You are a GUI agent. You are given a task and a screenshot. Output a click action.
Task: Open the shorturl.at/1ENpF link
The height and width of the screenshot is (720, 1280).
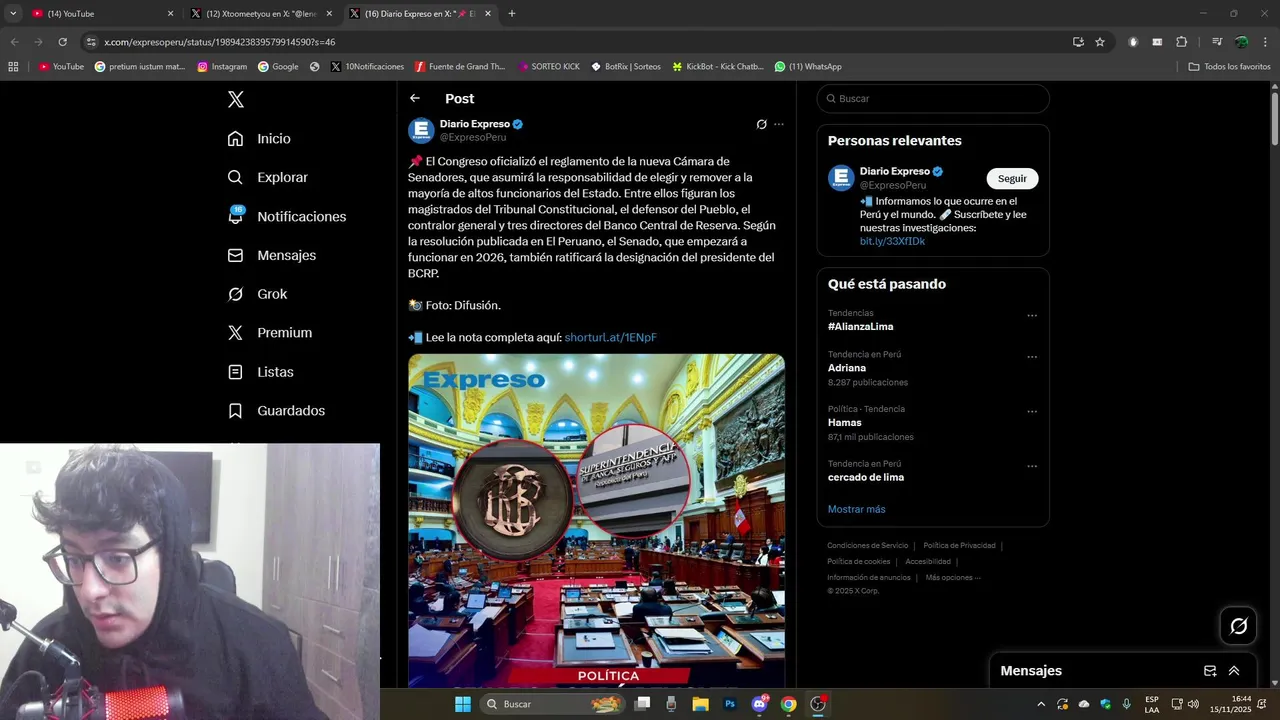(610, 338)
